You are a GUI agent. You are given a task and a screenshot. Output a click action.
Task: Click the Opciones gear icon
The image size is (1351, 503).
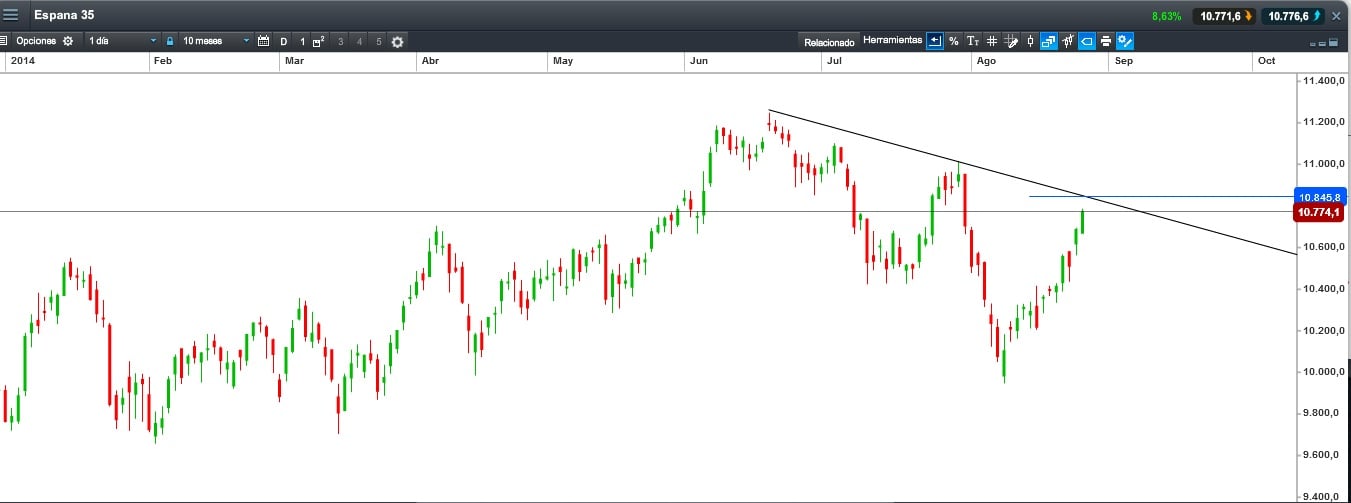point(68,41)
